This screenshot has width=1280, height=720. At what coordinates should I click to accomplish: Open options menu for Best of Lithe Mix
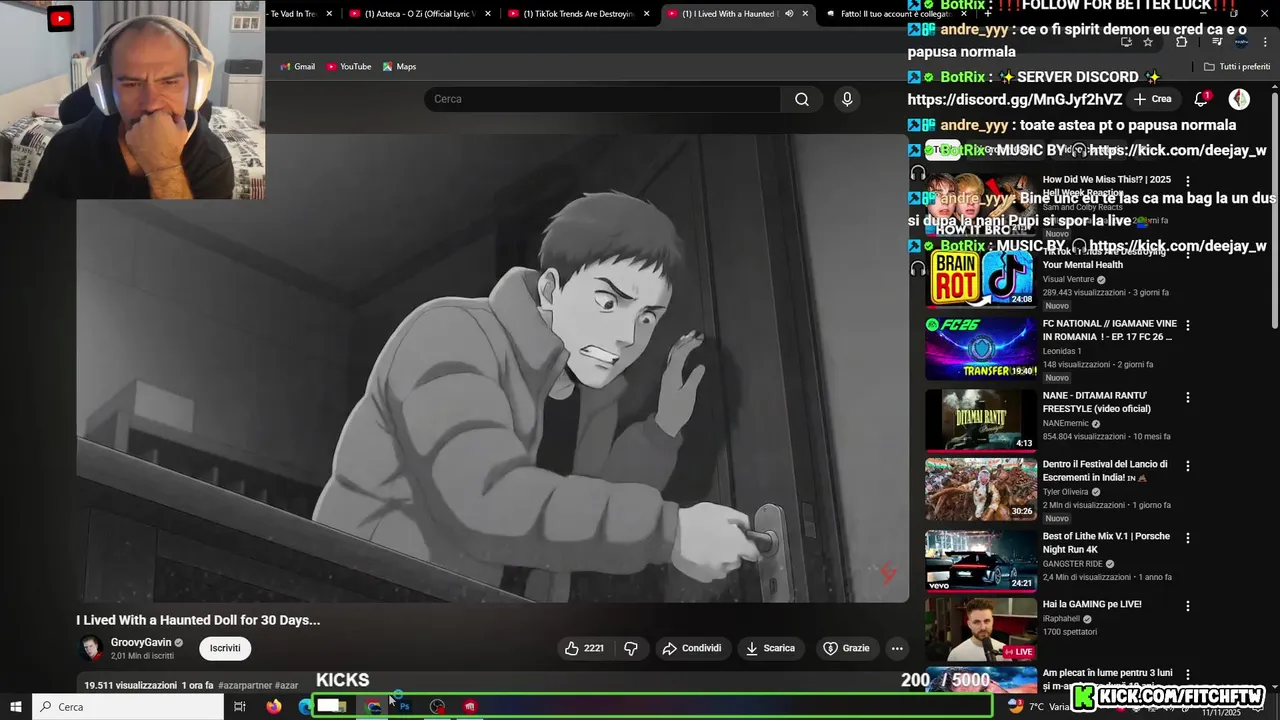(1188, 537)
